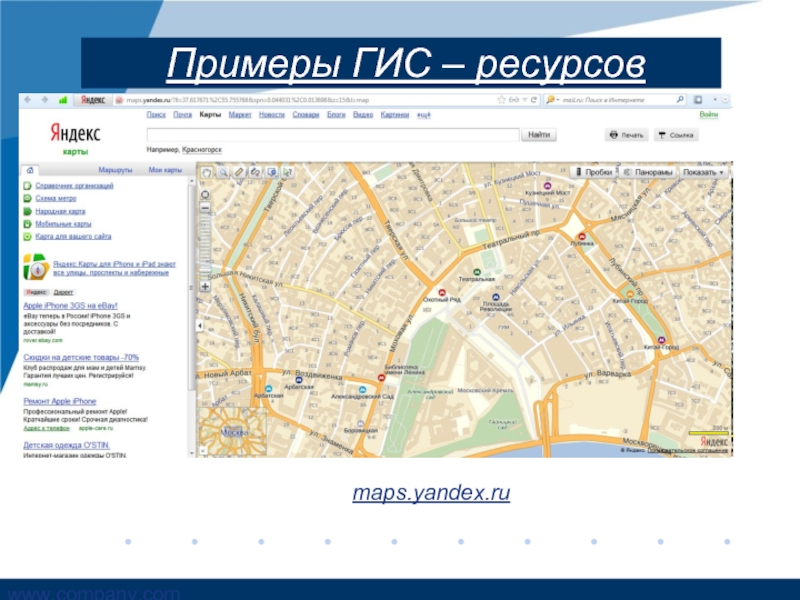800x600 pixels.
Task: Click the browser back arrow
Action: click(28, 100)
